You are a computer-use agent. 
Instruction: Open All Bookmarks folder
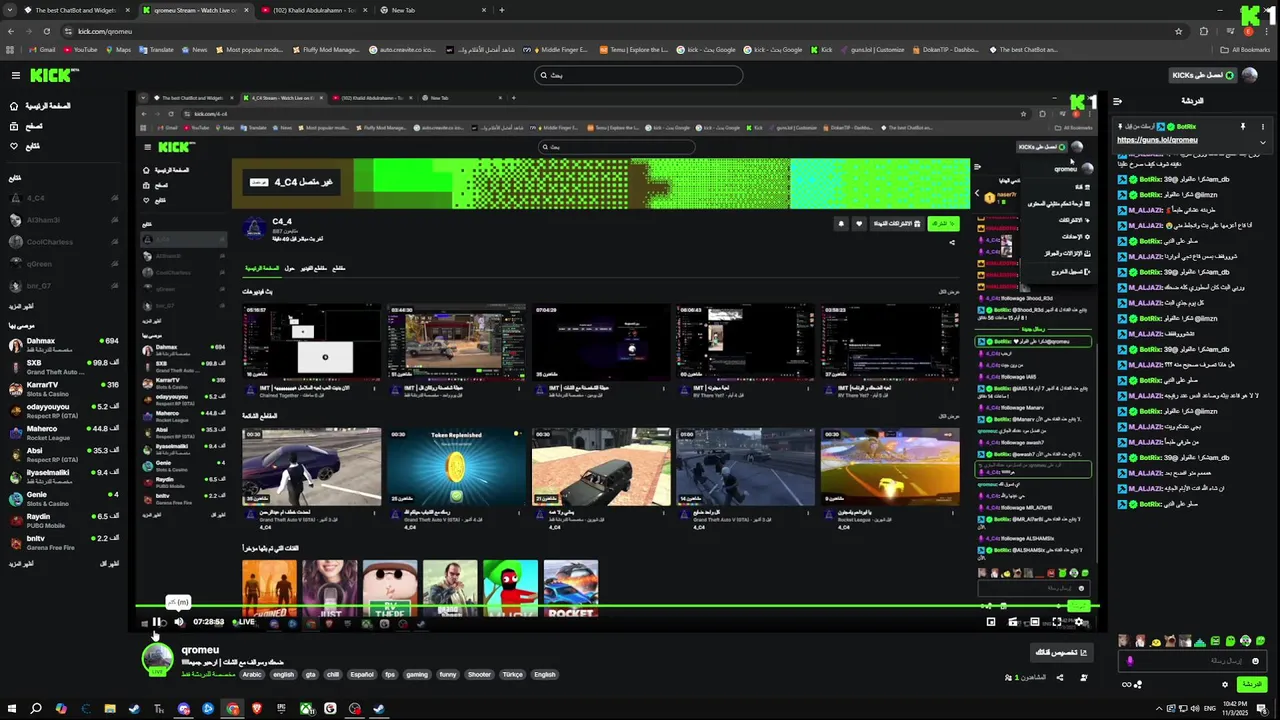coord(1246,49)
